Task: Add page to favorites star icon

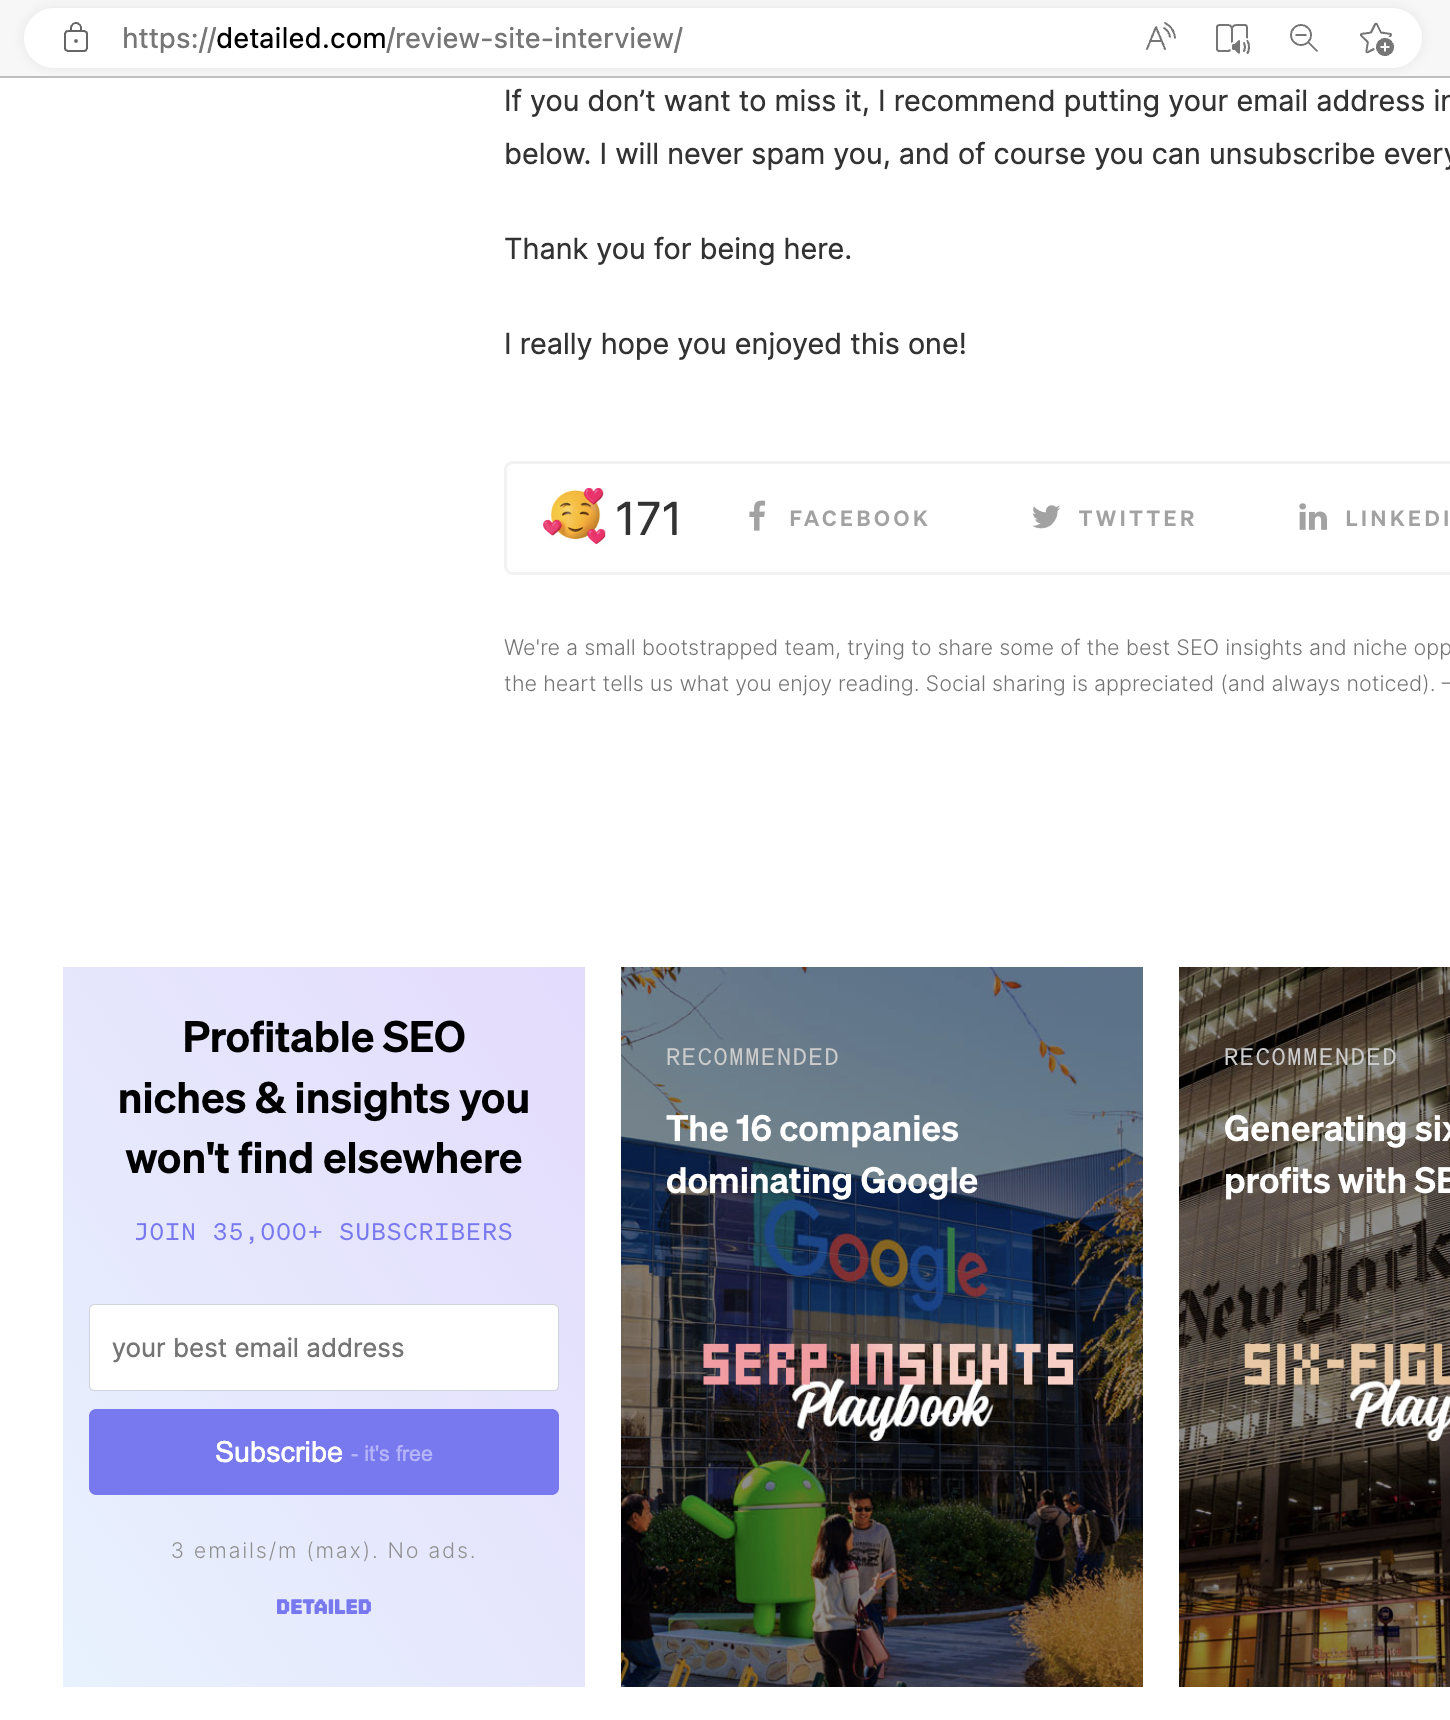Action: click(1376, 39)
